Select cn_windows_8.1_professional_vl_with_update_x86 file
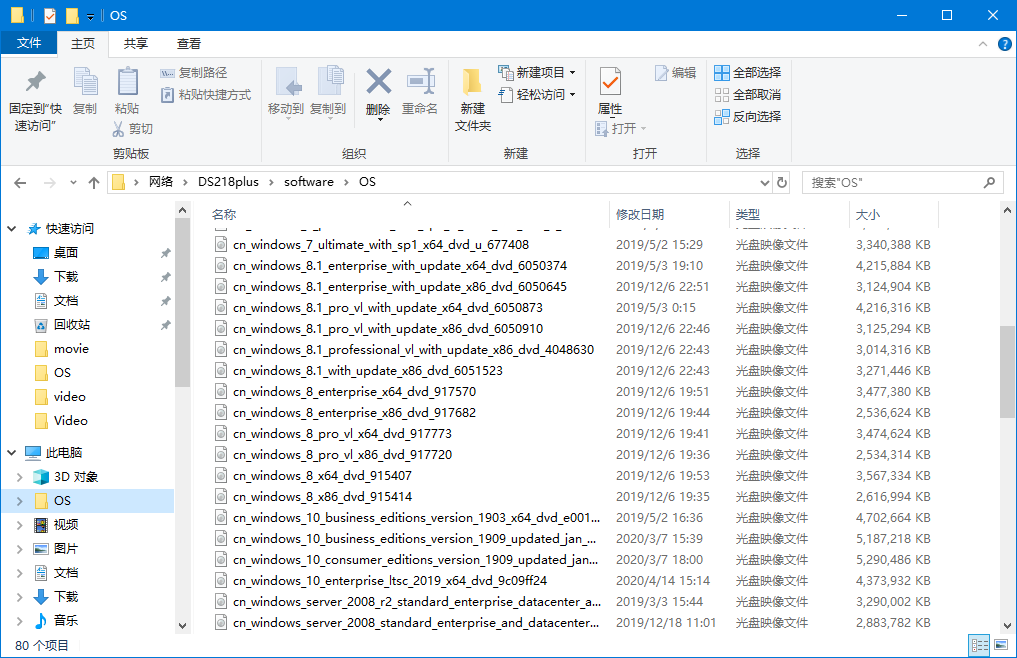The image size is (1017, 658). (413, 350)
